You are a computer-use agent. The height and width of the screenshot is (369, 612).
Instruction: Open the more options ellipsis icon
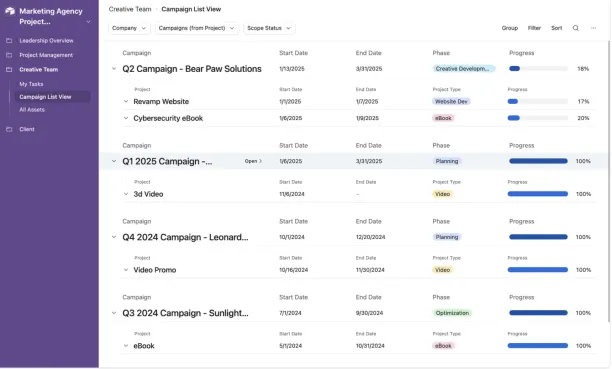coord(594,28)
